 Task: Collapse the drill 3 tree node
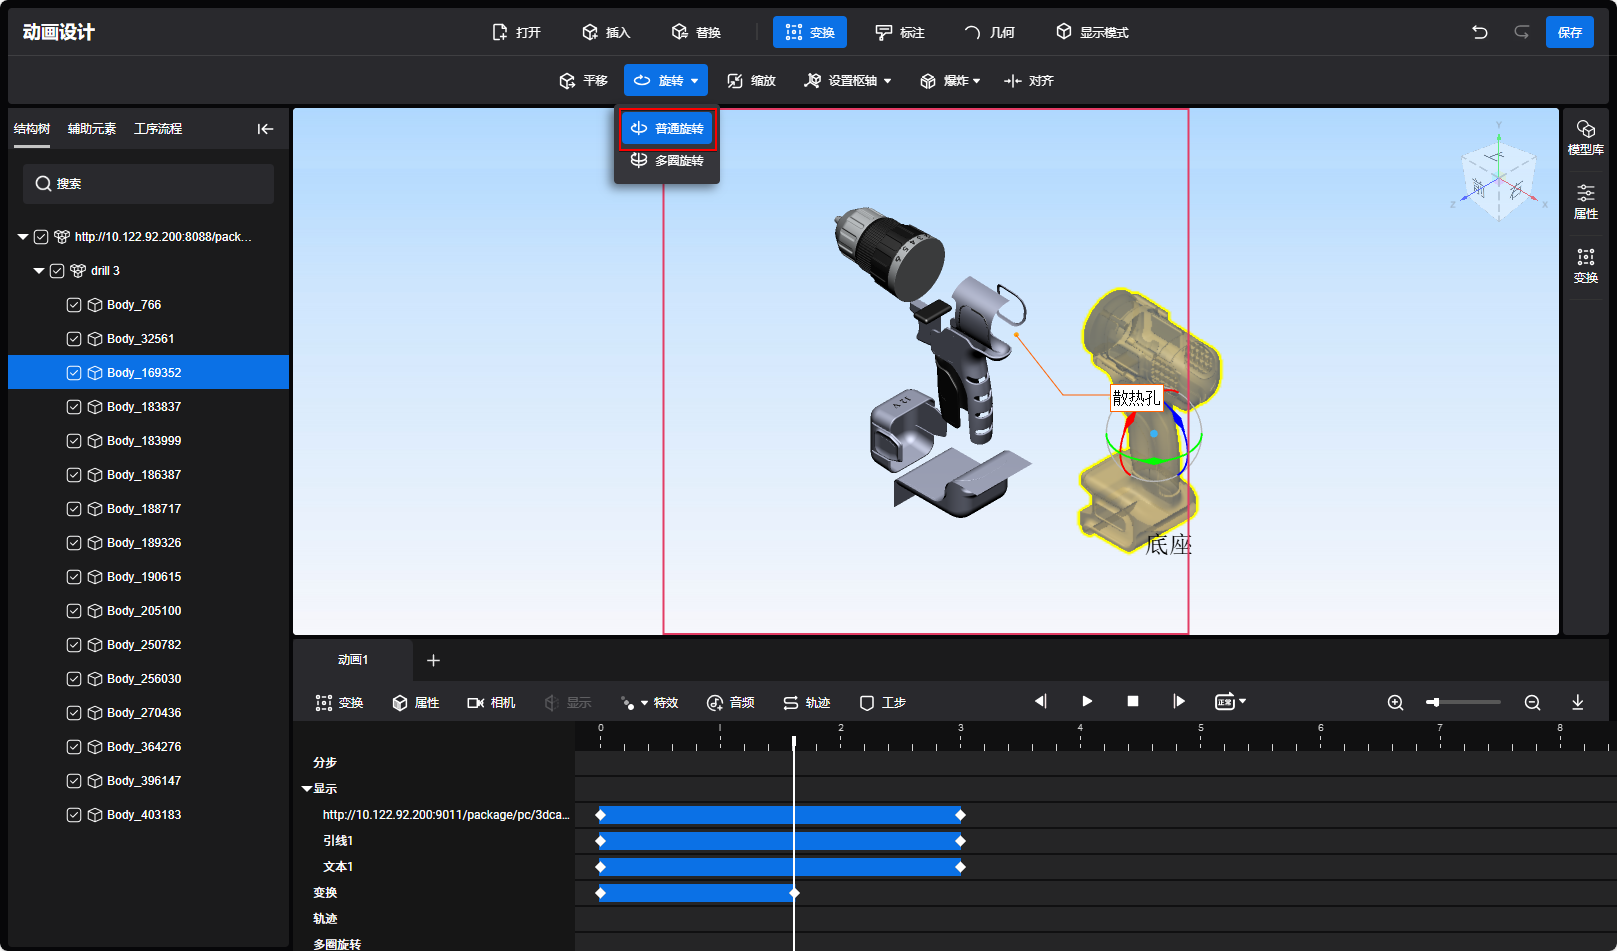39,271
